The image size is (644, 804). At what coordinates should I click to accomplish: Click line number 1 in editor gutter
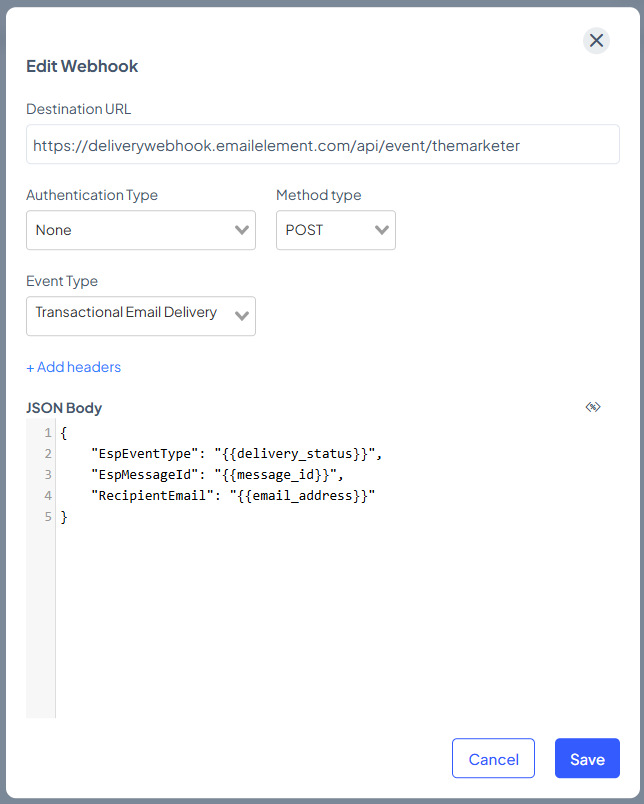[x=47, y=433]
